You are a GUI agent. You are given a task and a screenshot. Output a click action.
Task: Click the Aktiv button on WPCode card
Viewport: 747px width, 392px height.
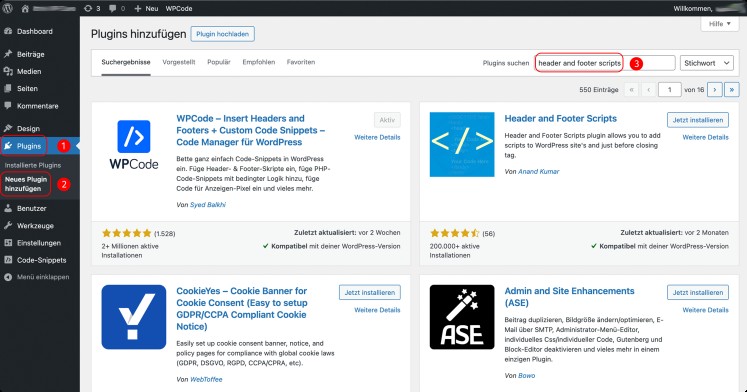387,120
